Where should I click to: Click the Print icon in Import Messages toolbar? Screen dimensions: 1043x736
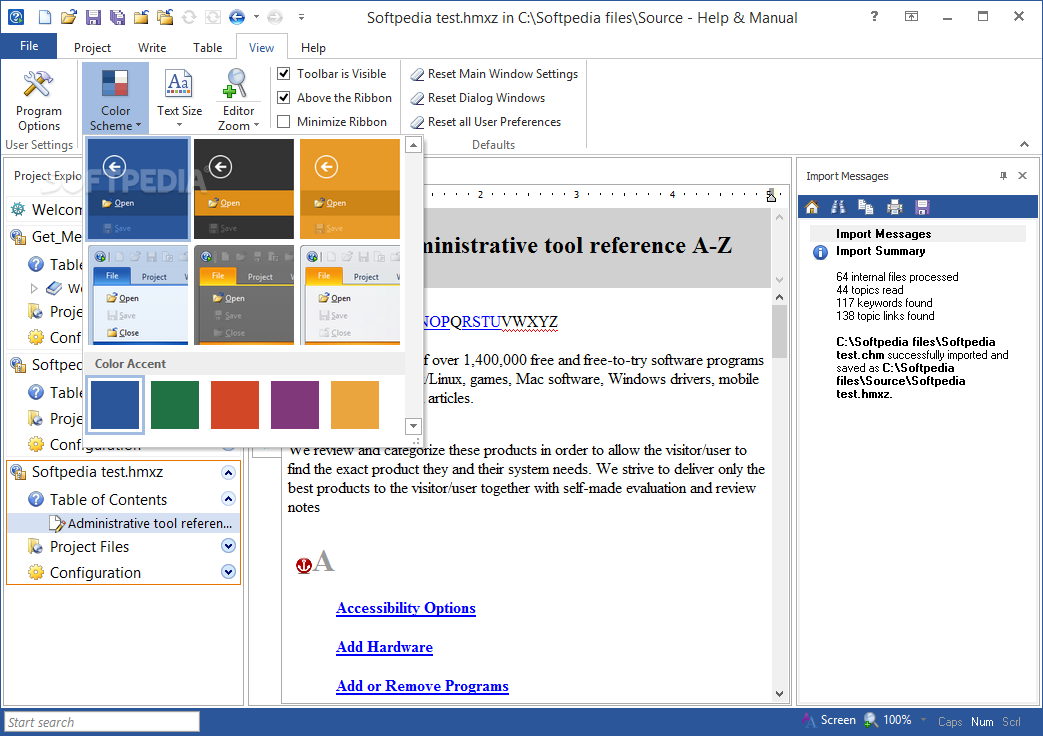pos(895,207)
